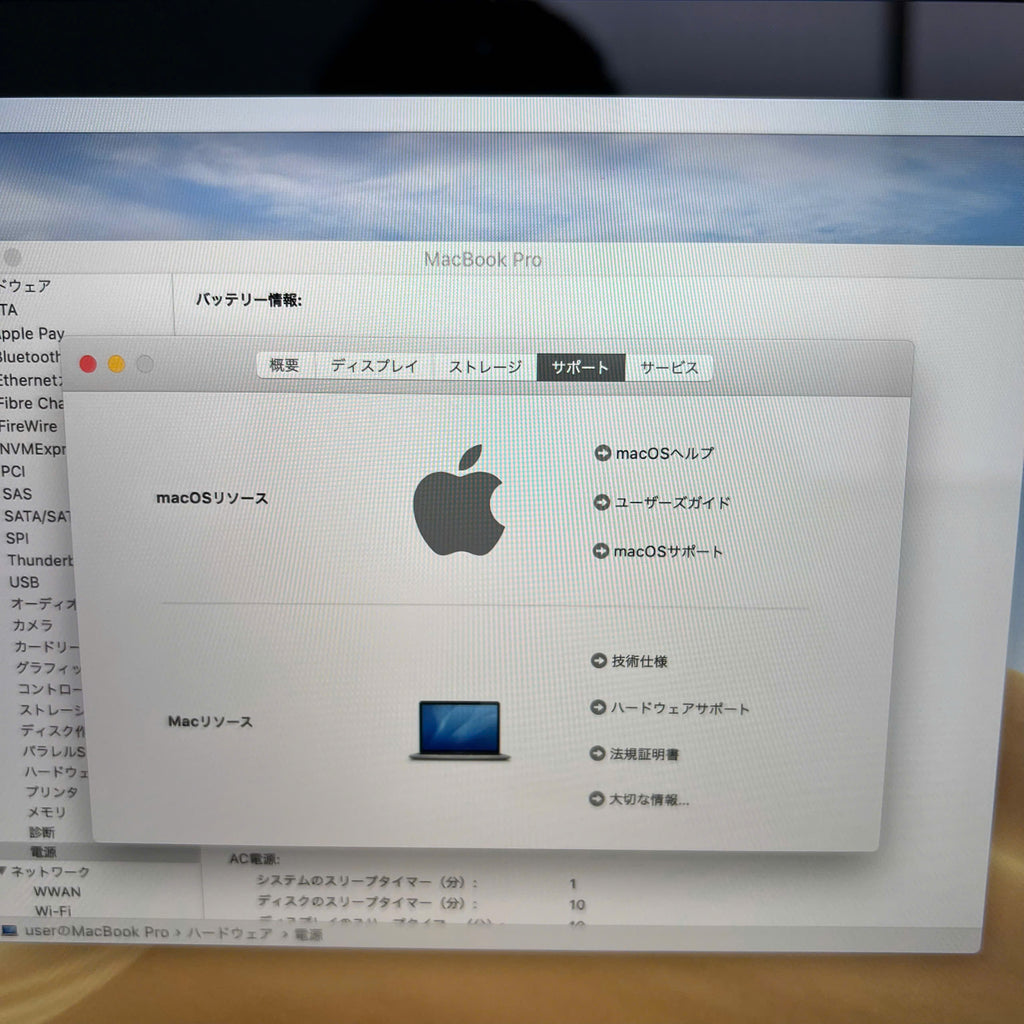Switch to the サービス tab
Image resolution: width=1024 pixels, height=1024 pixels.
tap(669, 368)
